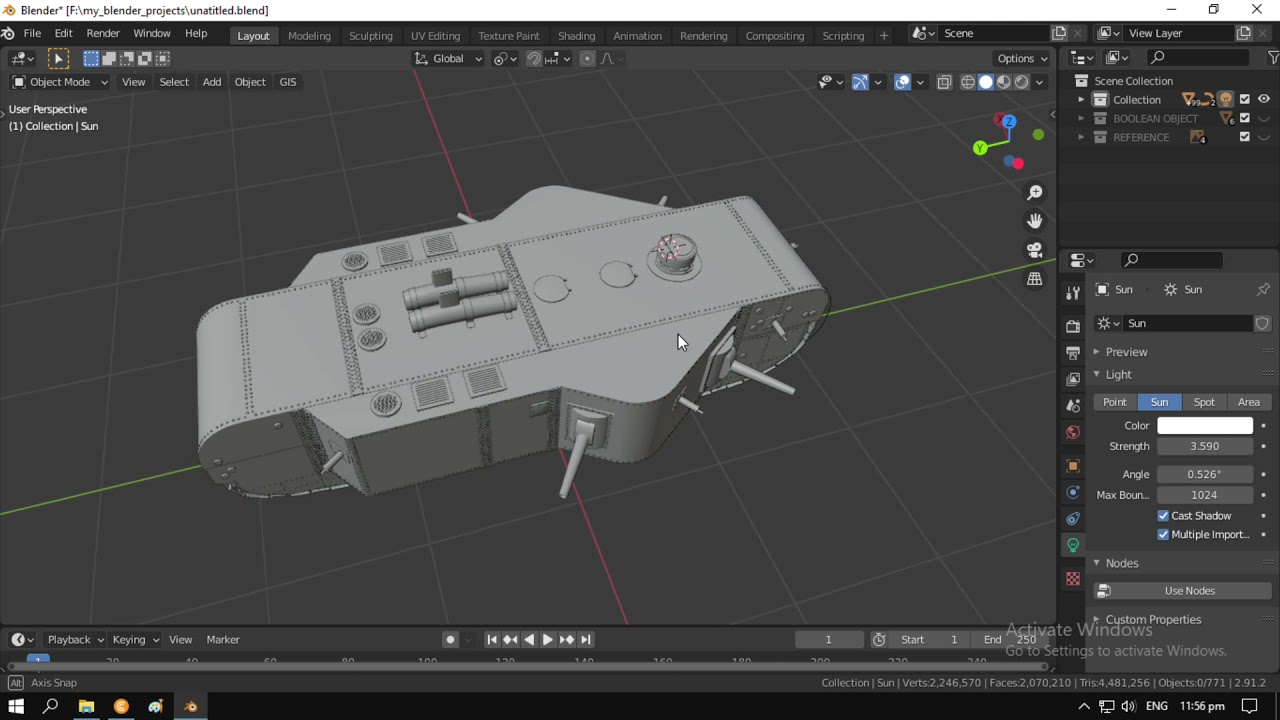Screen dimensions: 1280x720
Task: Switch to Modeling workspace tab
Action: (x=309, y=35)
